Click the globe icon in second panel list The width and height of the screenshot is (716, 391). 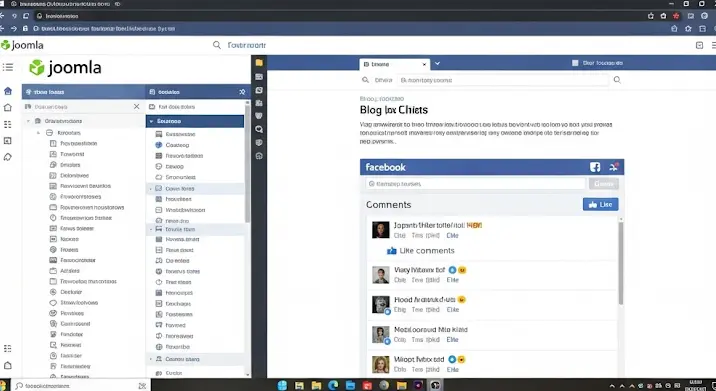coord(159,145)
